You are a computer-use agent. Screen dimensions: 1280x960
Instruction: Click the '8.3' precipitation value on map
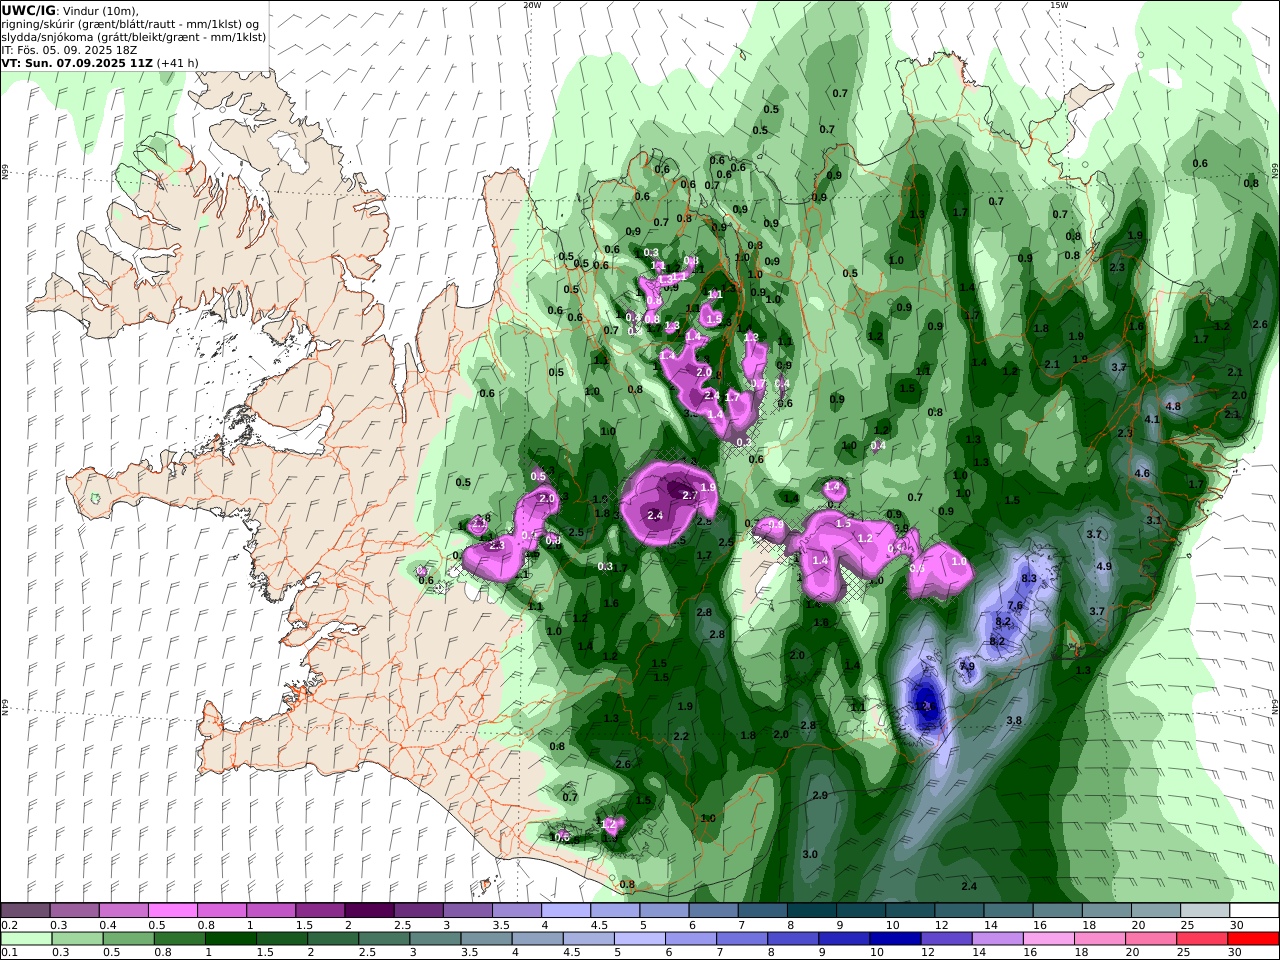(x=1029, y=579)
